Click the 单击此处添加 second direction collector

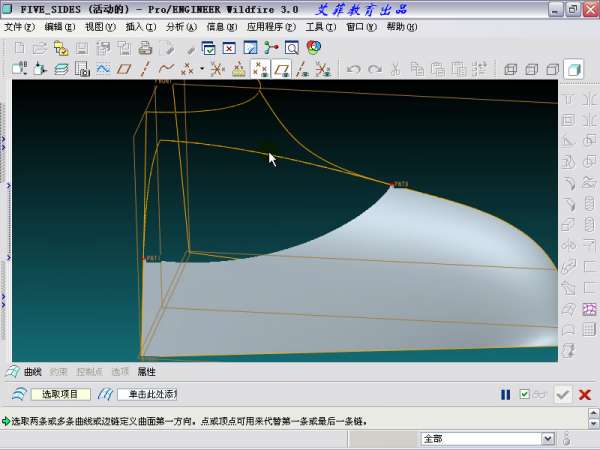click(x=147, y=394)
